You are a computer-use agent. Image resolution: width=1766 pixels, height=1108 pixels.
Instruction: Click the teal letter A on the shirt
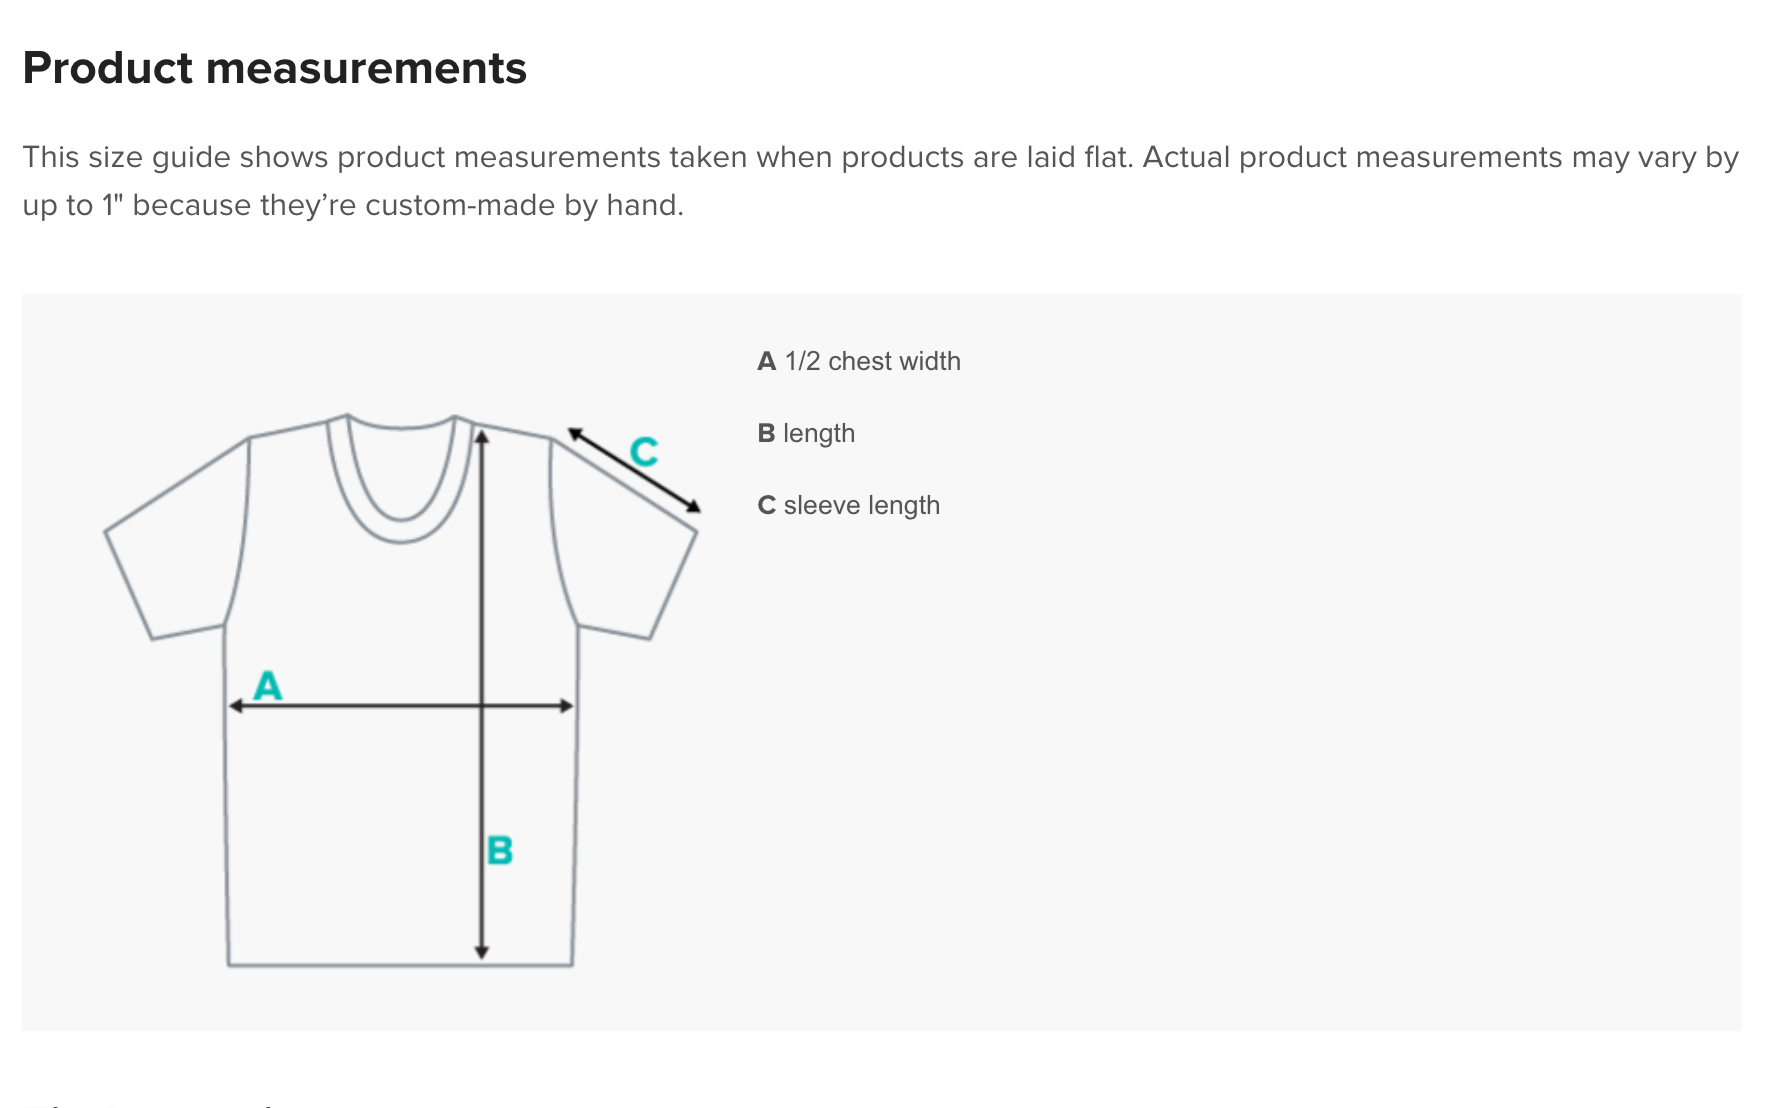pyautogui.click(x=268, y=686)
